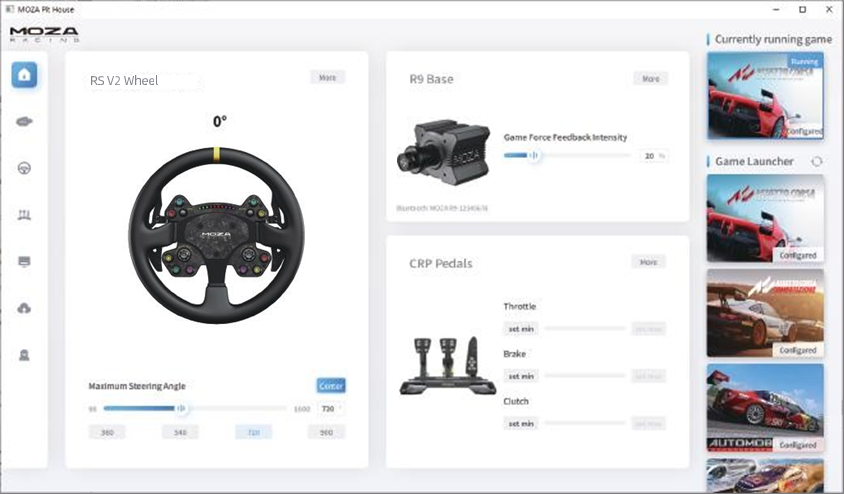Open the Home dashboard in sidebar
This screenshot has height=494, width=844.
point(25,75)
